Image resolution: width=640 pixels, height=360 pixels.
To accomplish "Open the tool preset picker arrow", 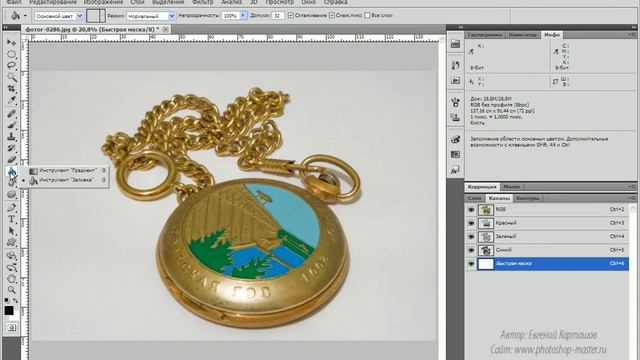I will click(25, 16).
